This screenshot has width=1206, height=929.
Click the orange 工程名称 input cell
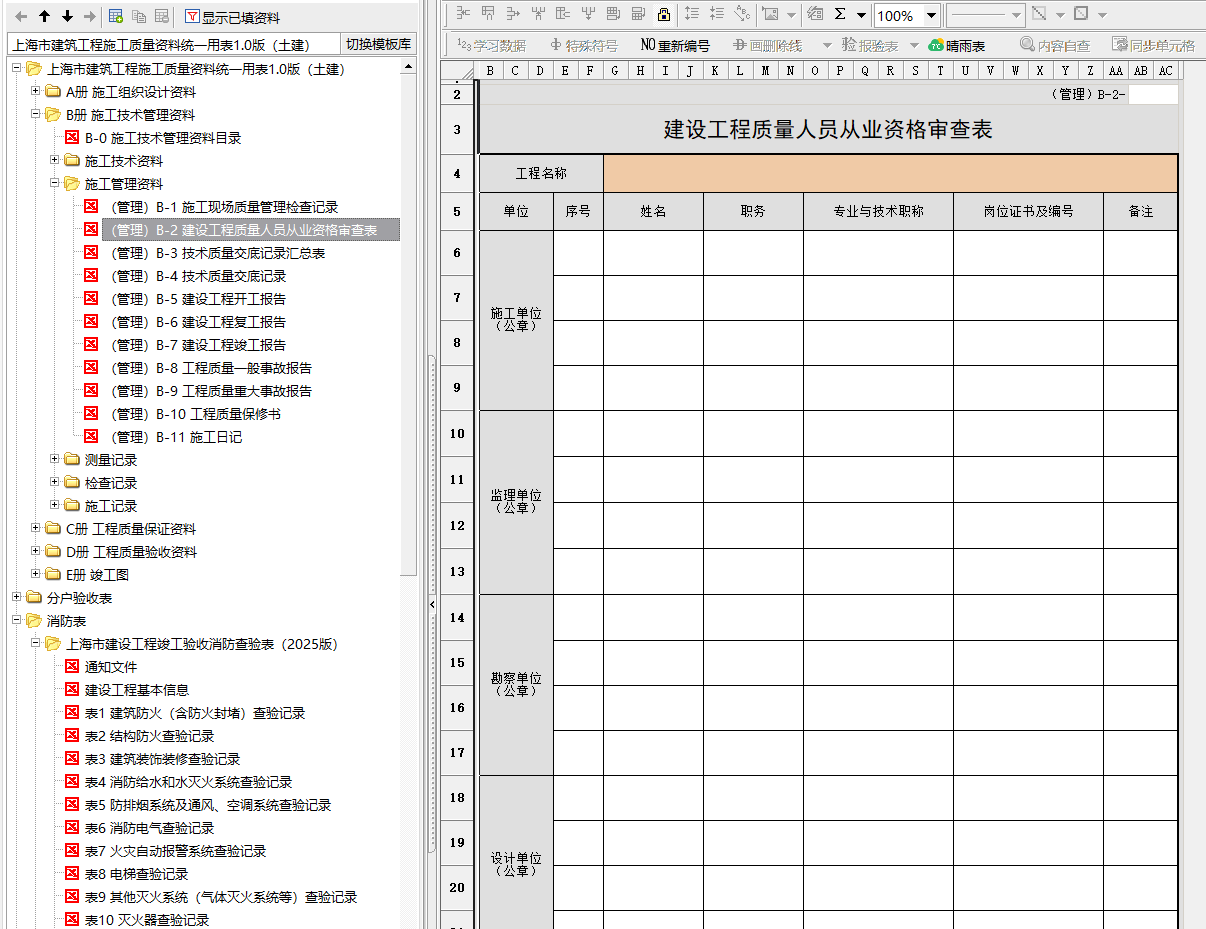[890, 173]
